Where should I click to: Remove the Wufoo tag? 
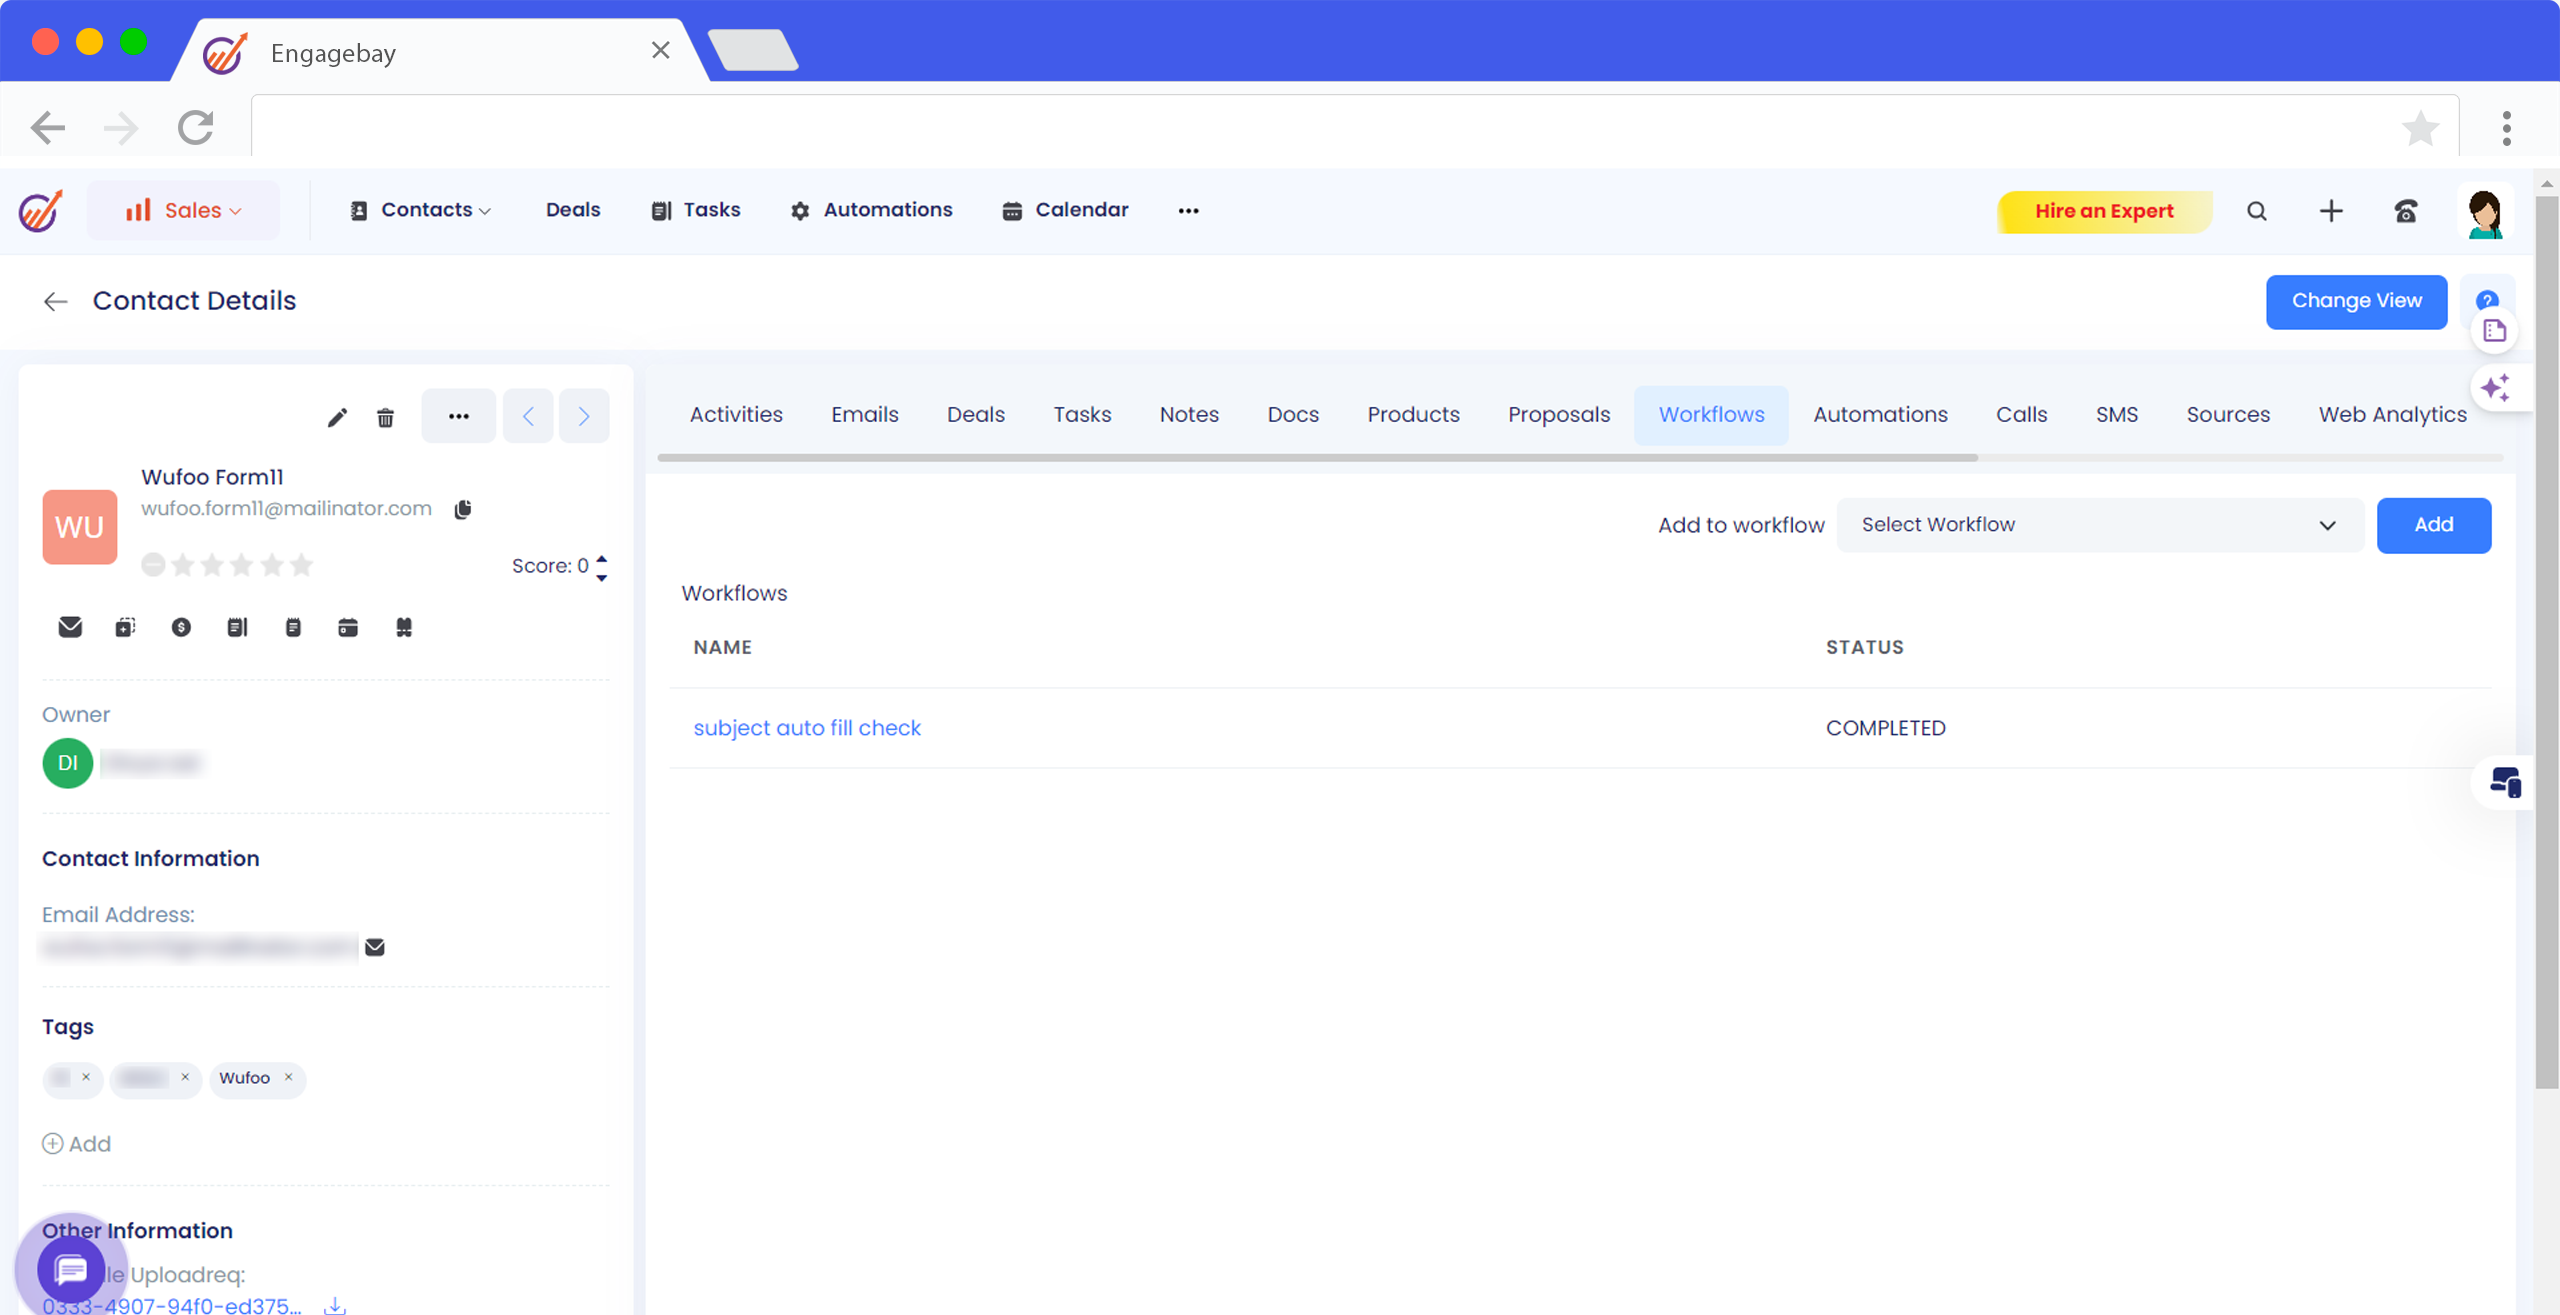[x=289, y=1077]
